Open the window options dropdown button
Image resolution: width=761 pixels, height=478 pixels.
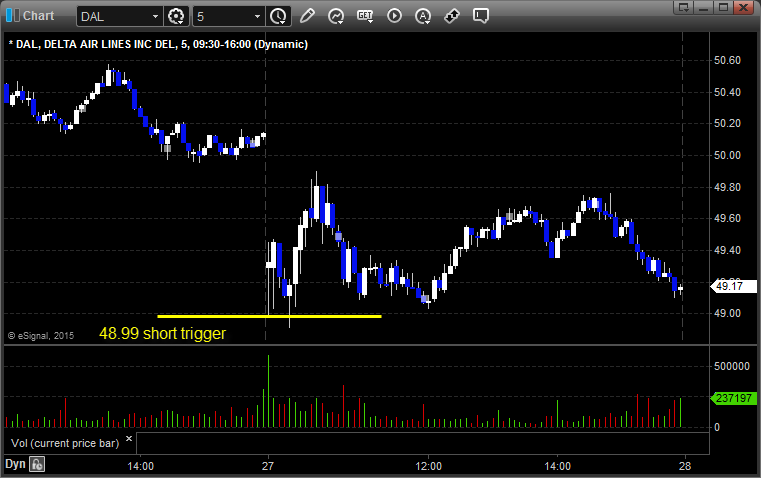pos(683,7)
